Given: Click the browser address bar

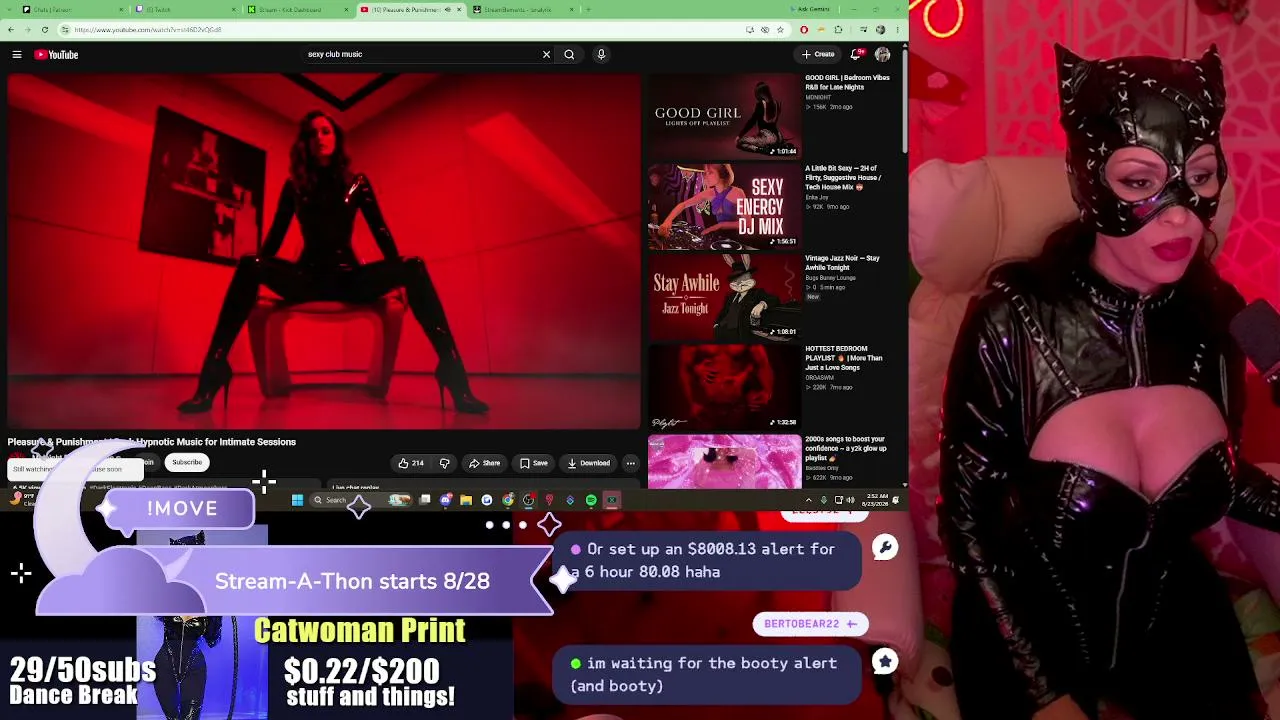Looking at the screenshot, I should [400, 30].
